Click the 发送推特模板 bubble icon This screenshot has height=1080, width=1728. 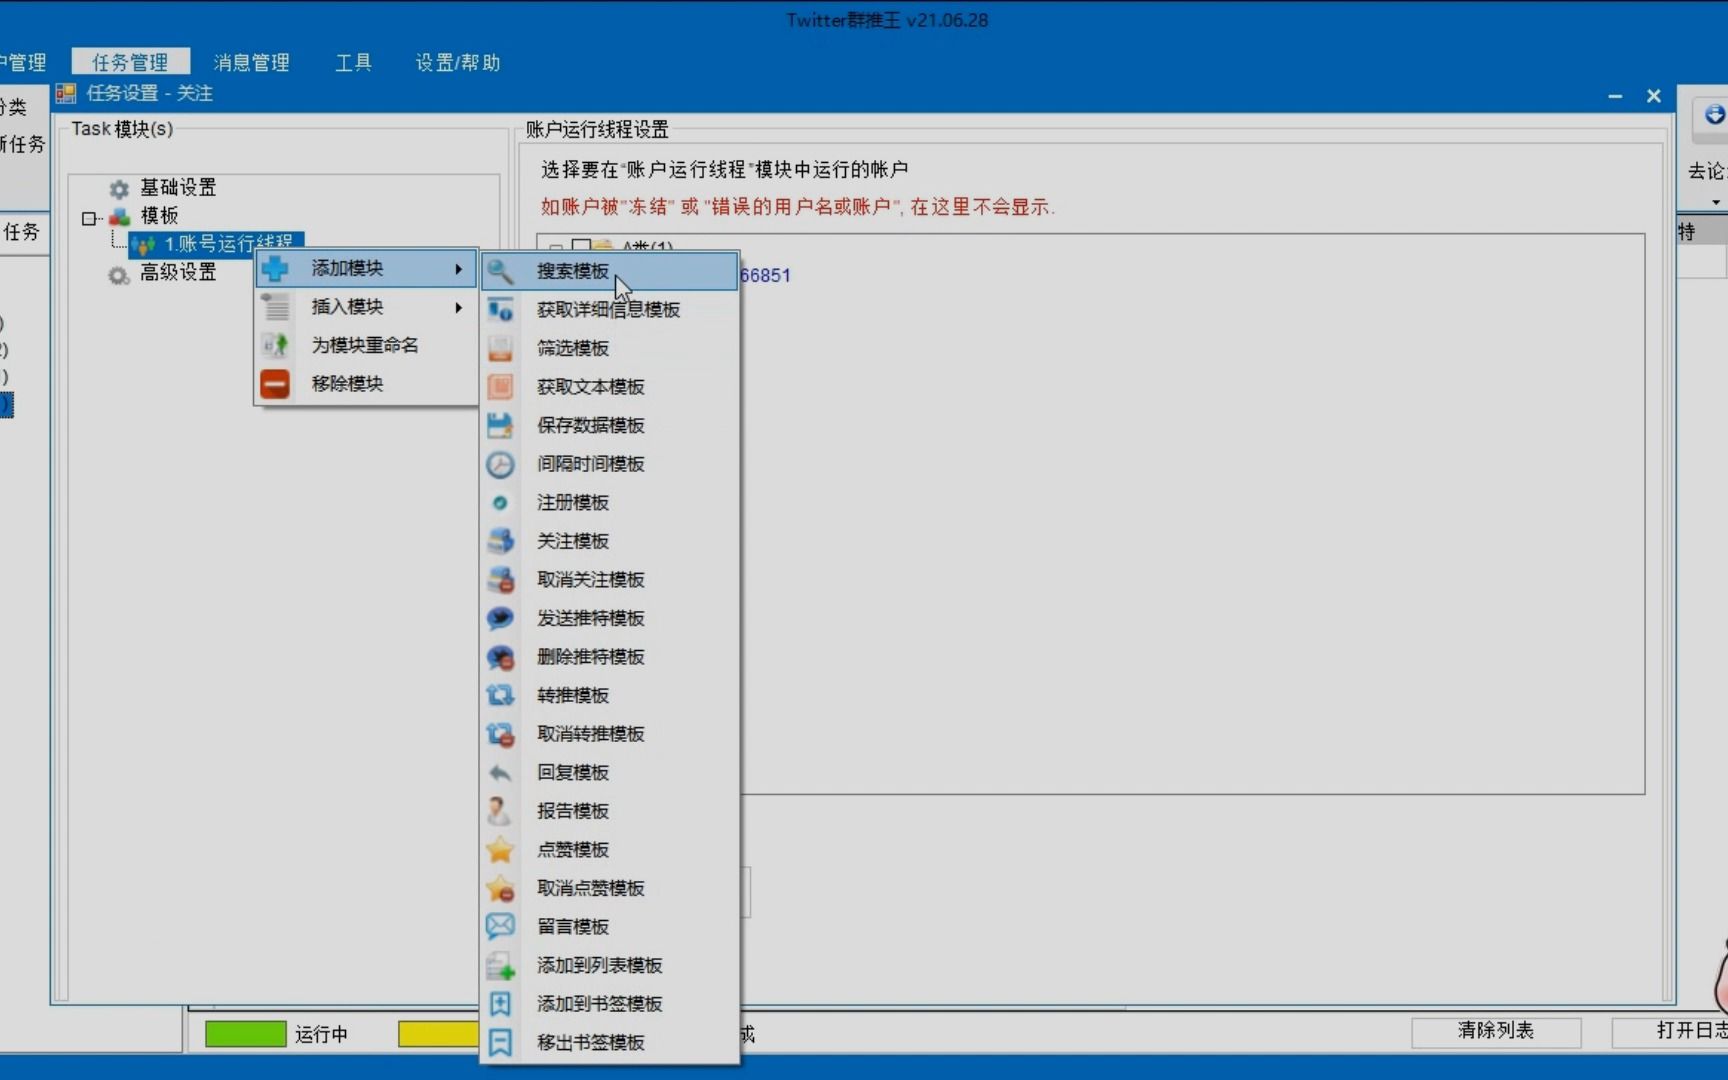pyautogui.click(x=500, y=618)
